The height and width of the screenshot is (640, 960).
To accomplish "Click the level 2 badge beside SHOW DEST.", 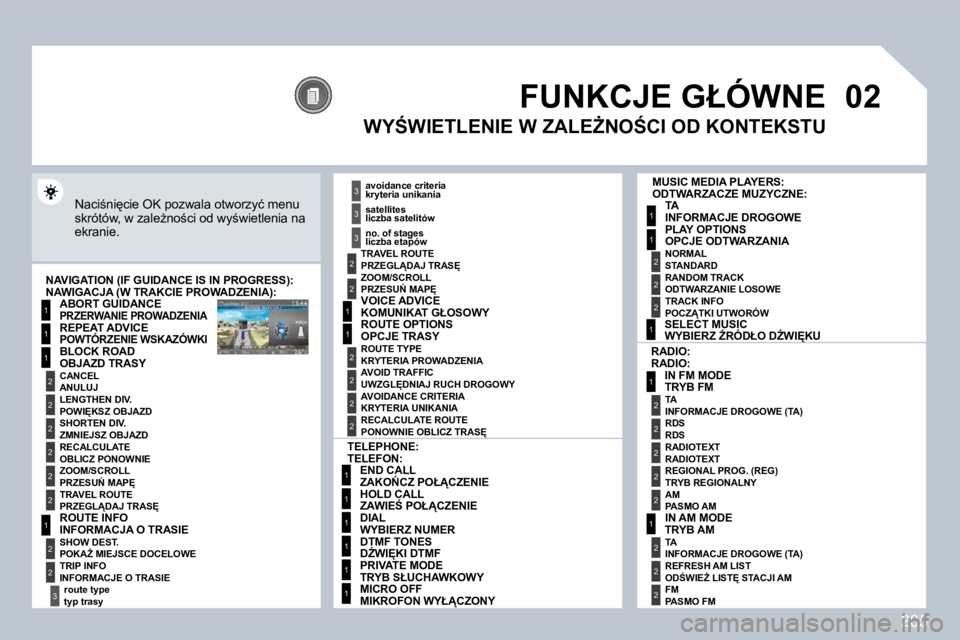I will (50, 548).
